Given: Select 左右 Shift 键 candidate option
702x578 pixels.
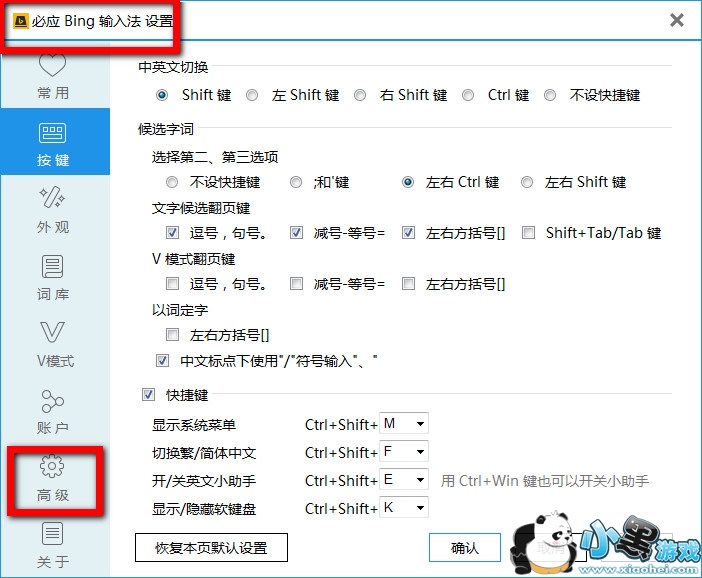Looking at the screenshot, I should (527, 182).
